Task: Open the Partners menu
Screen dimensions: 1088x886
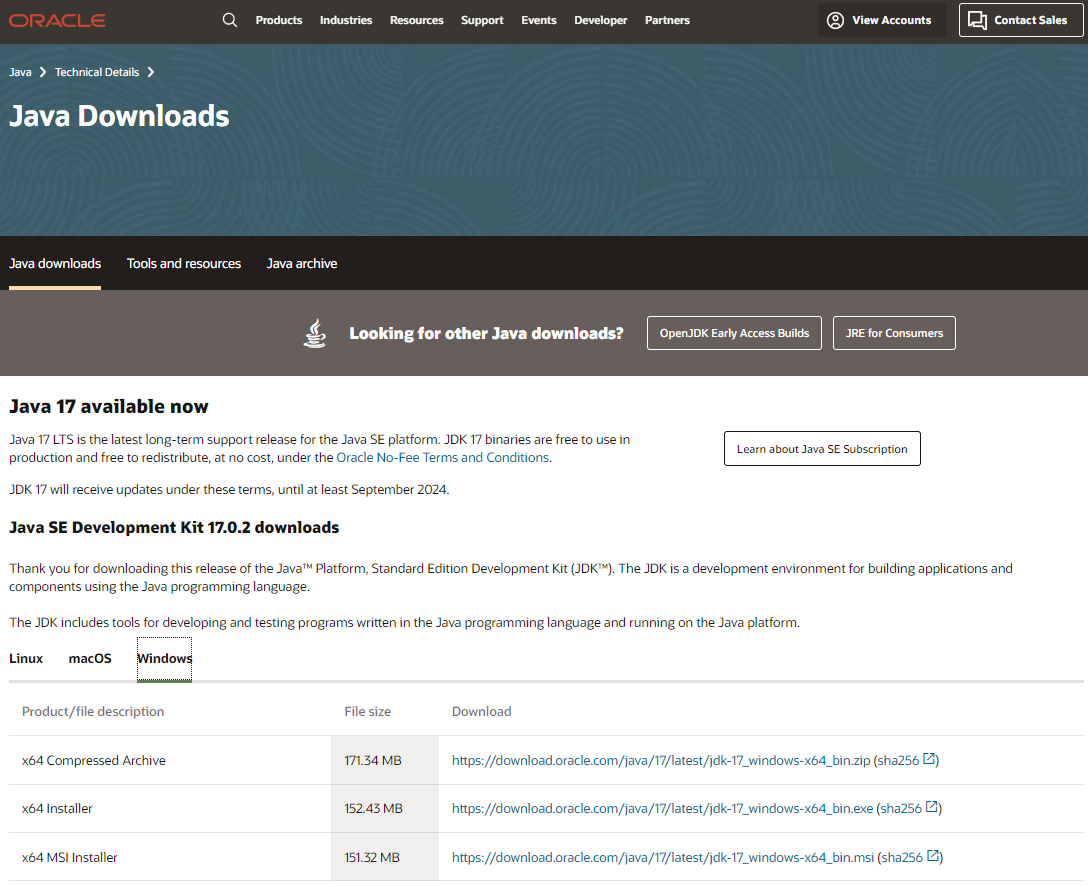Action: [667, 20]
